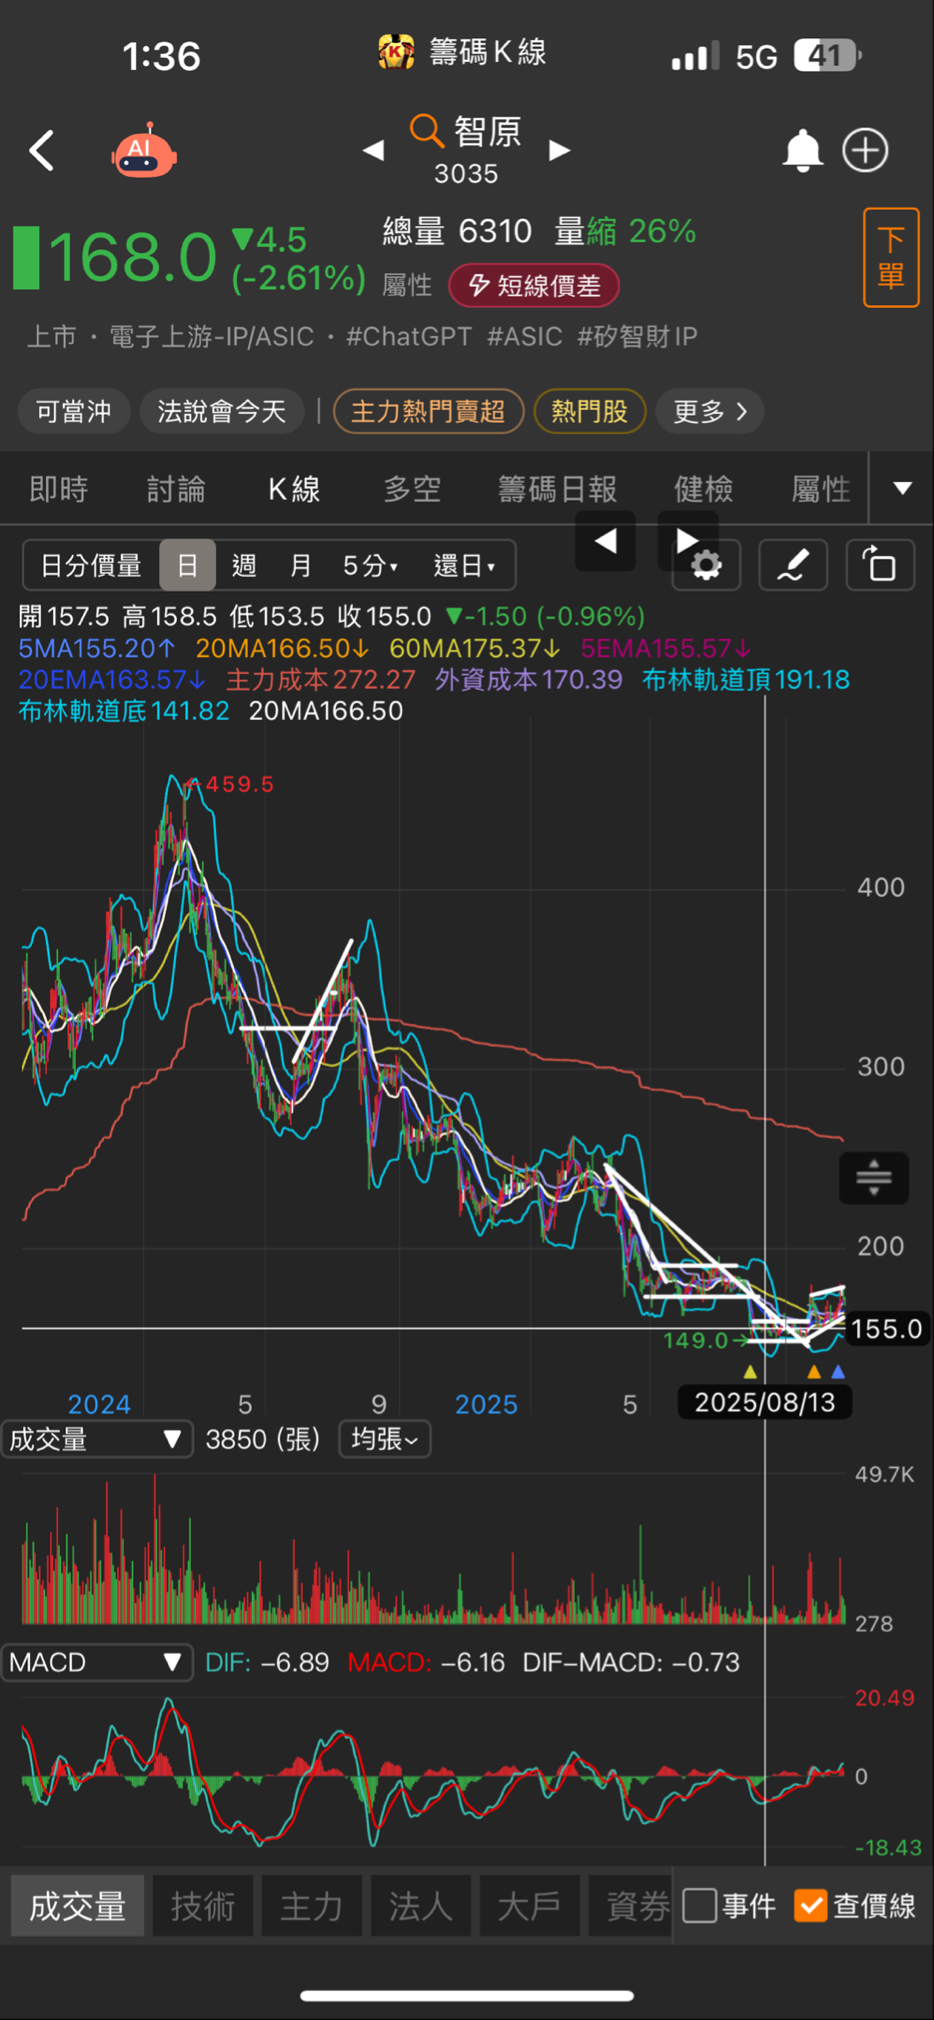Tap the 主力成本 272.27 legend
934x2020 pixels.
pos(320,680)
